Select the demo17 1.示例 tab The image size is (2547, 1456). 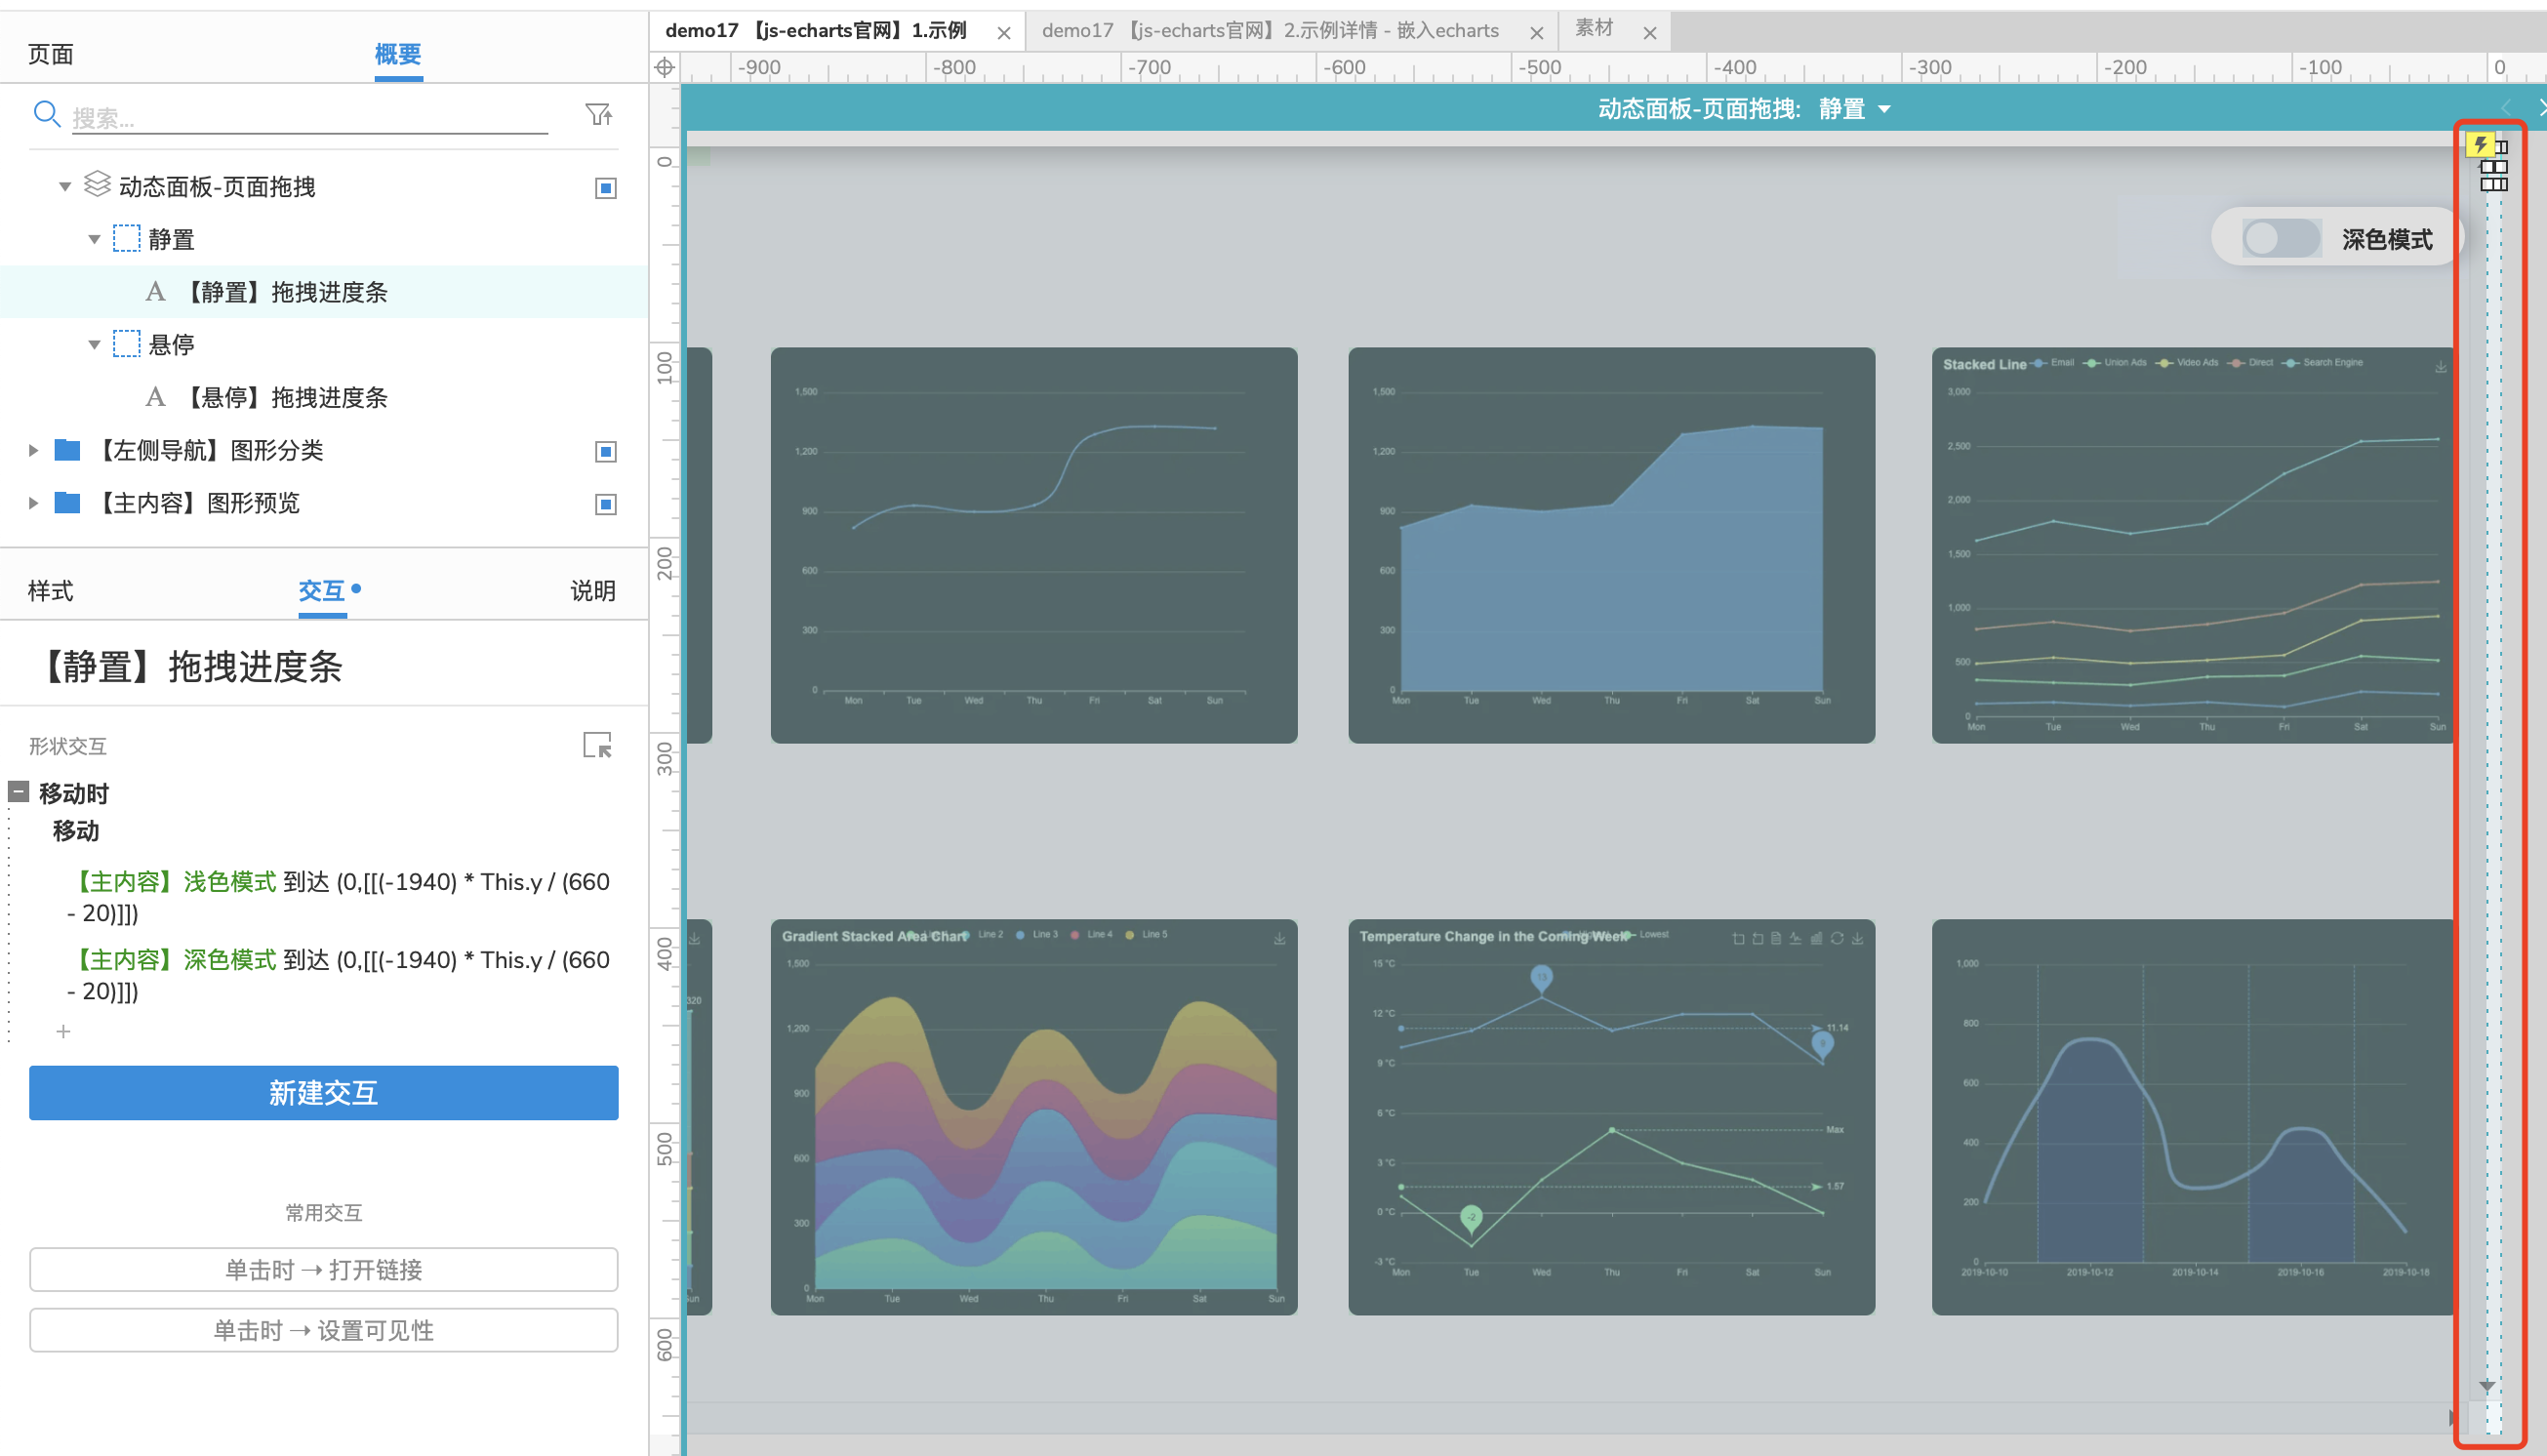click(x=816, y=31)
